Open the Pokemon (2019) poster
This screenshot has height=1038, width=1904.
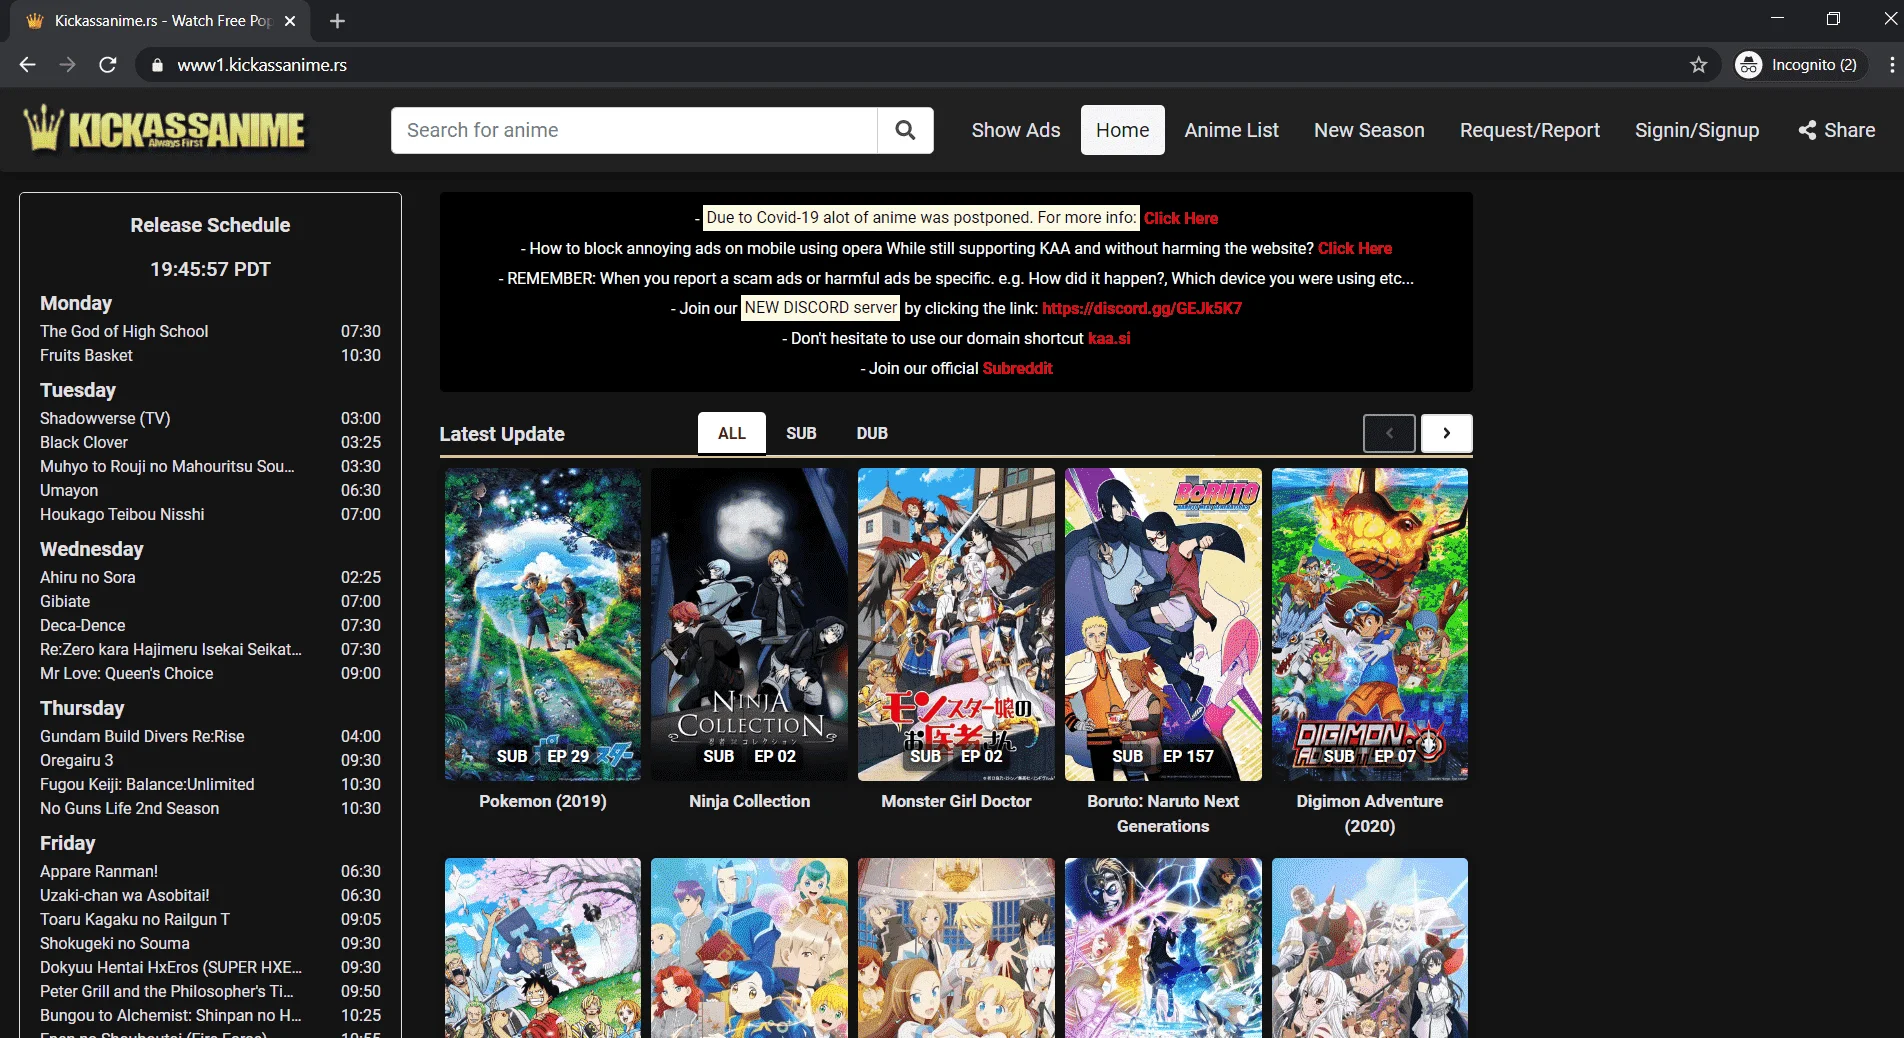pyautogui.click(x=543, y=625)
